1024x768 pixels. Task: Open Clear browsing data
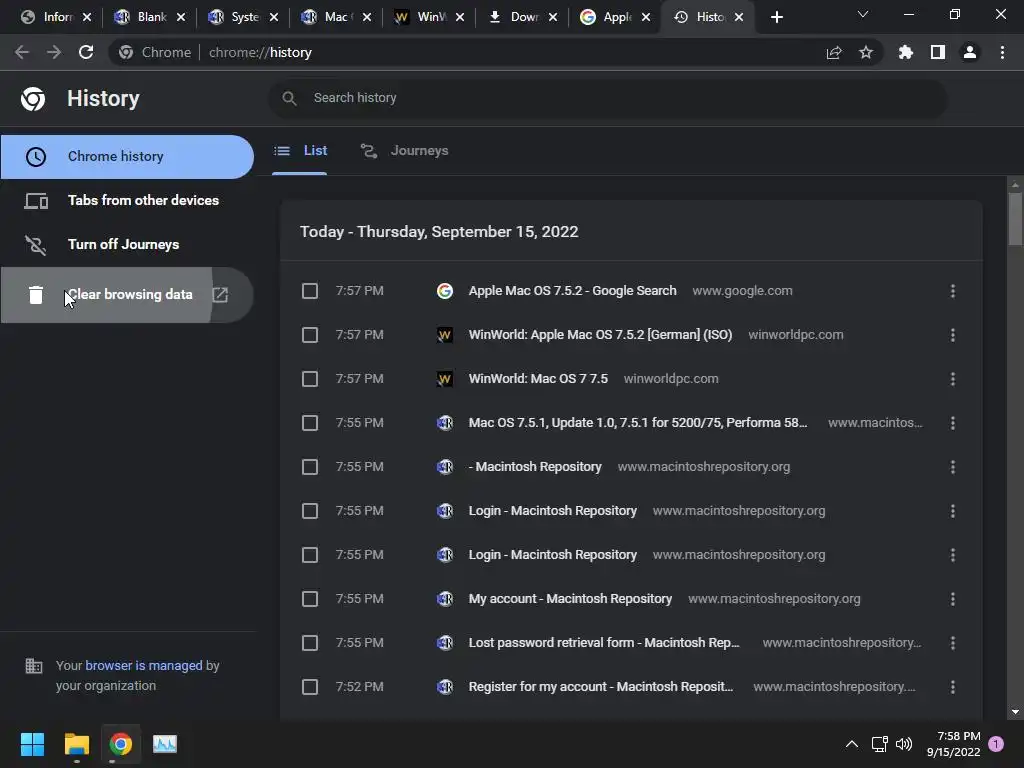click(127, 295)
